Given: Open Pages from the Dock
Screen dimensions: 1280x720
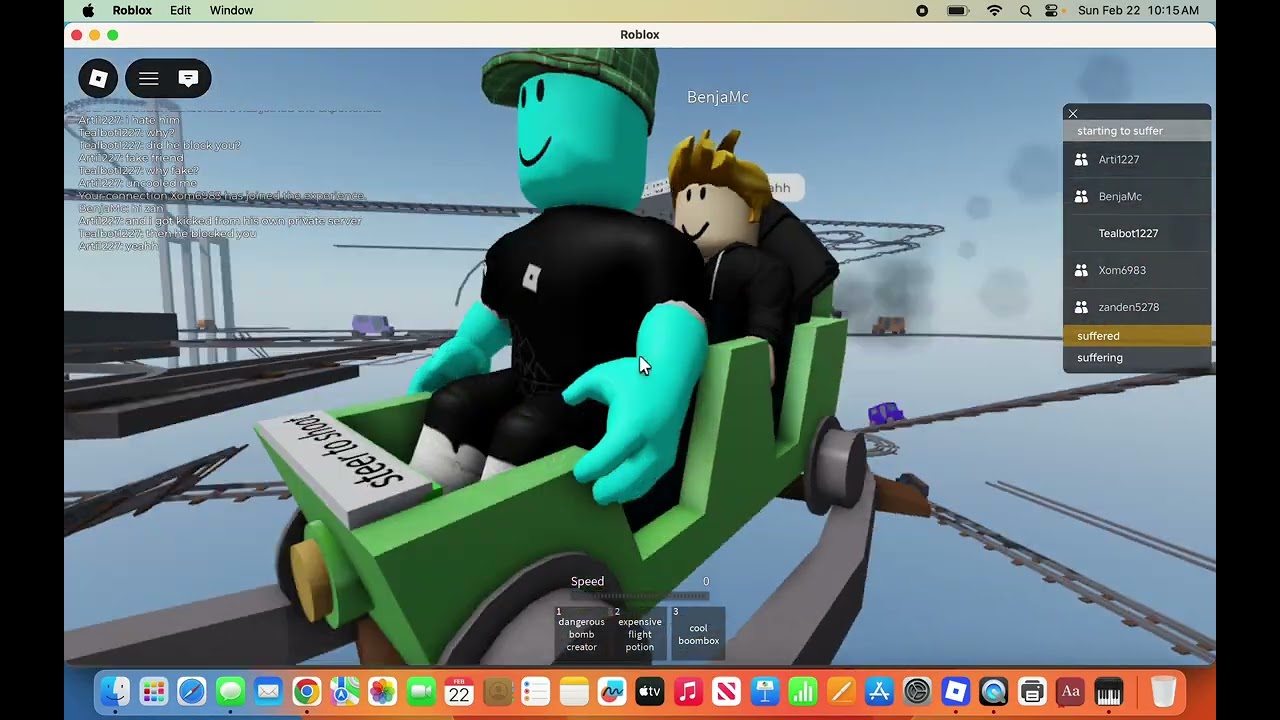Looking at the screenshot, I should pyautogui.click(x=841, y=691).
